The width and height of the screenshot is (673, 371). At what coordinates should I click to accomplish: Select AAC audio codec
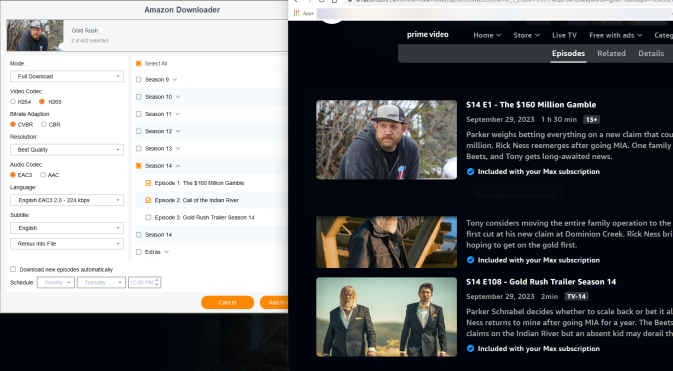[x=43, y=175]
